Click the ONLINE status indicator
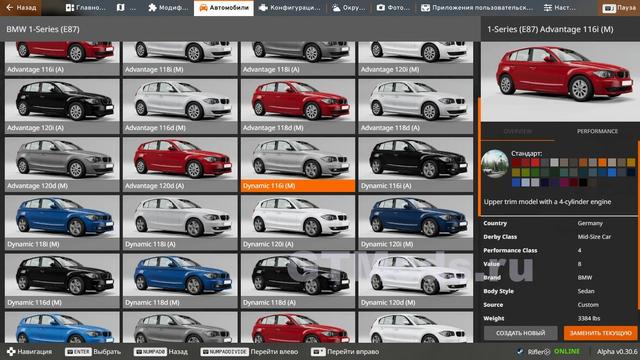 click(x=567, y=351)
